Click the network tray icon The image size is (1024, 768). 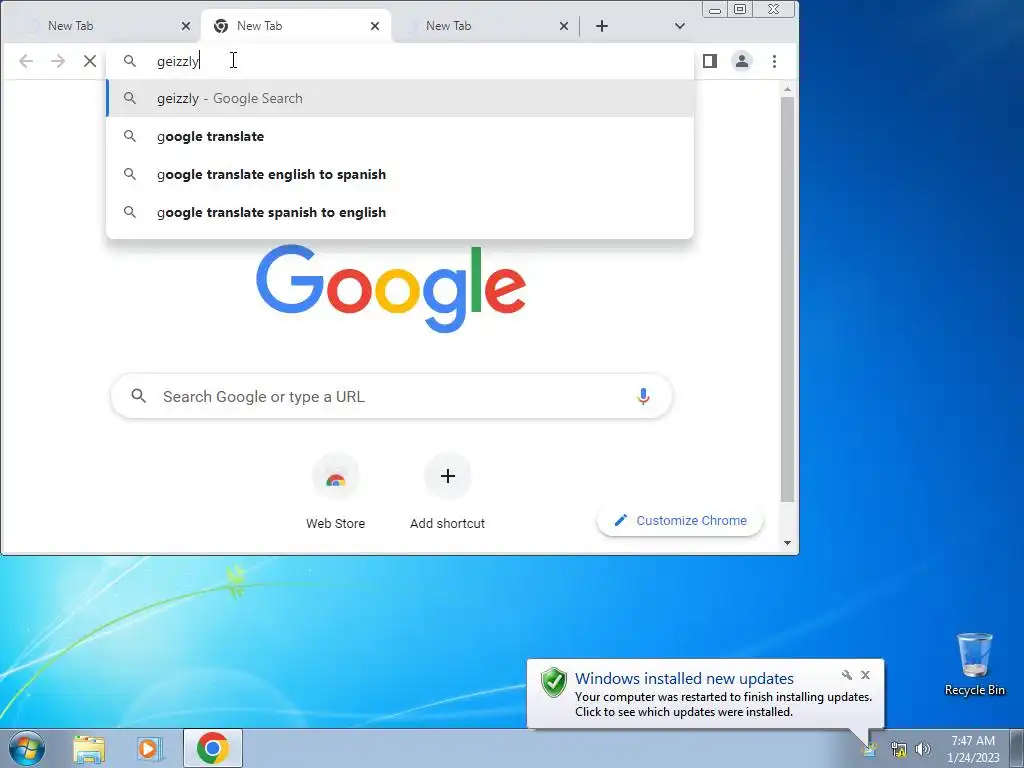899,749
